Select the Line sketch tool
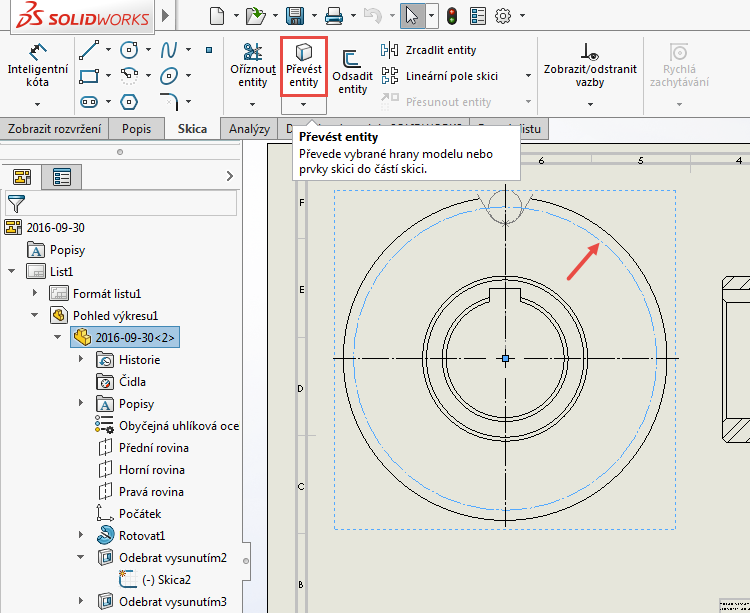750x613 pixels. [89, 50]
